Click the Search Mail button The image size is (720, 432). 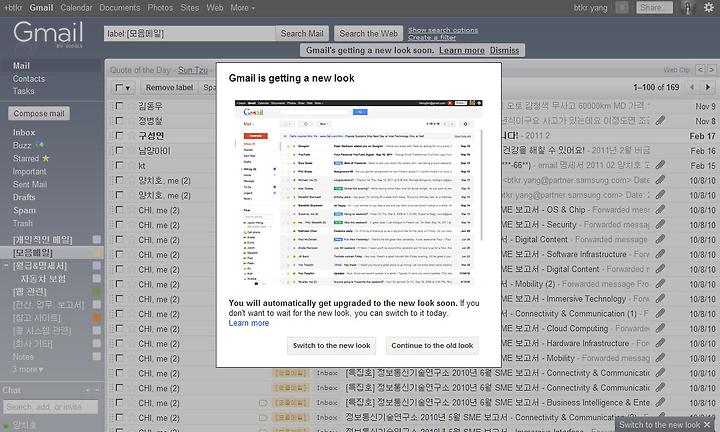pyautogui.click(x=302, y=34)
